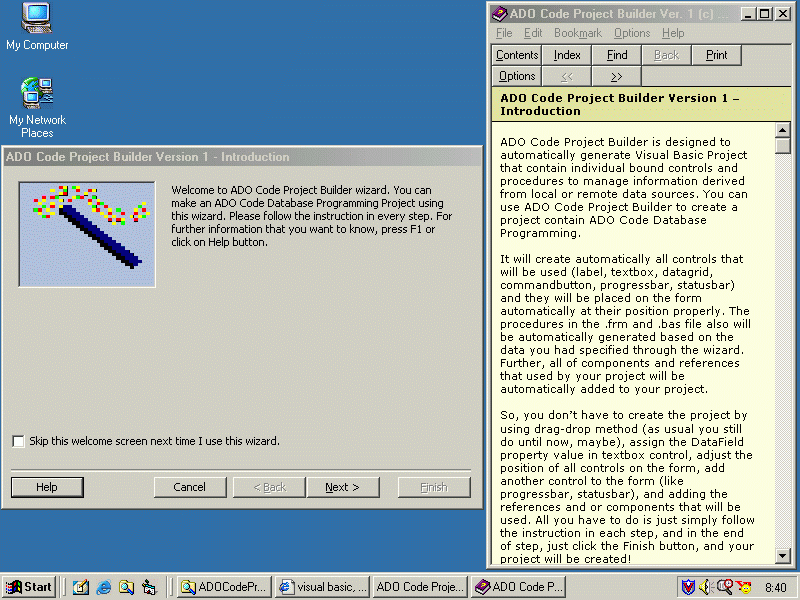The image size is (800, 600).
Task: Click the Contents button in help toolbar
Action: 517,55
